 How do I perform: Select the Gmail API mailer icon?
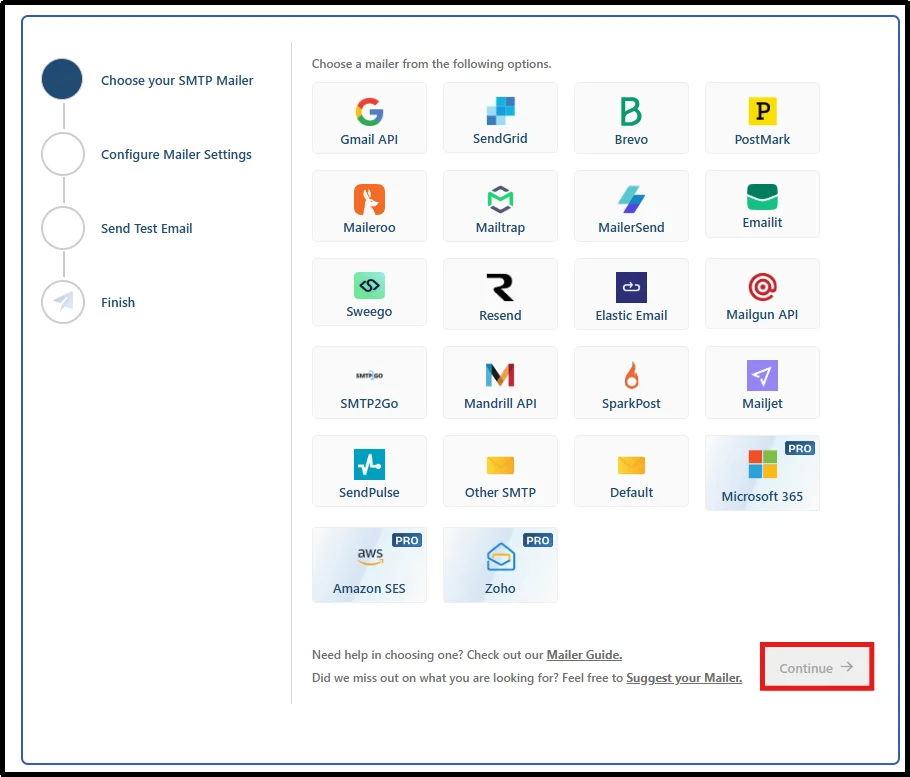pos(369,111)
